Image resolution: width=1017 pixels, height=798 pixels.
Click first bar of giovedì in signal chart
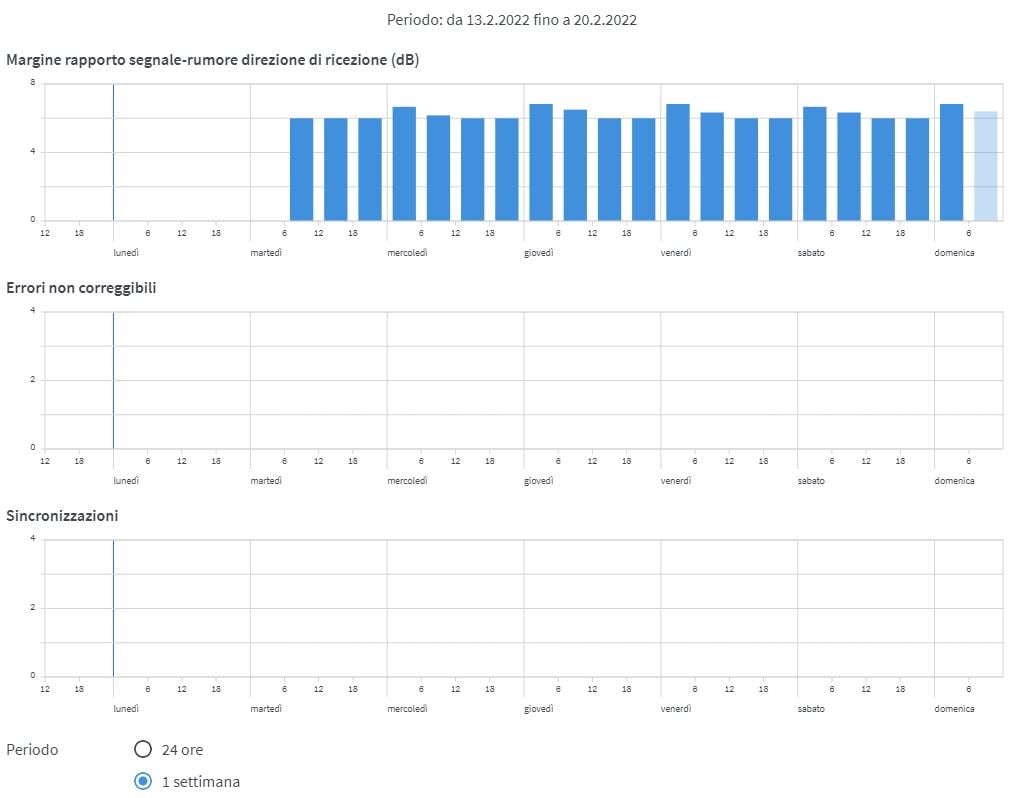tap(541, 162)
